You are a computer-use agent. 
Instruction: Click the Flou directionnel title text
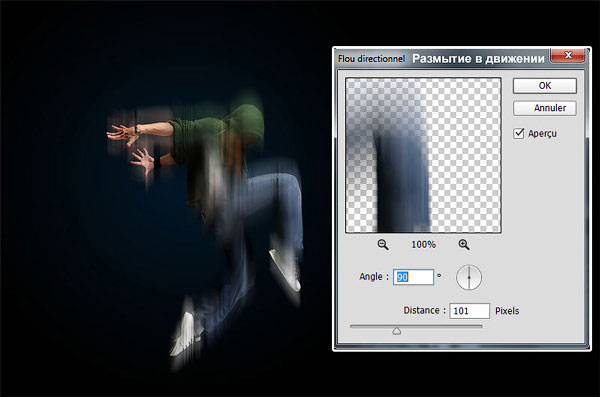371,59
